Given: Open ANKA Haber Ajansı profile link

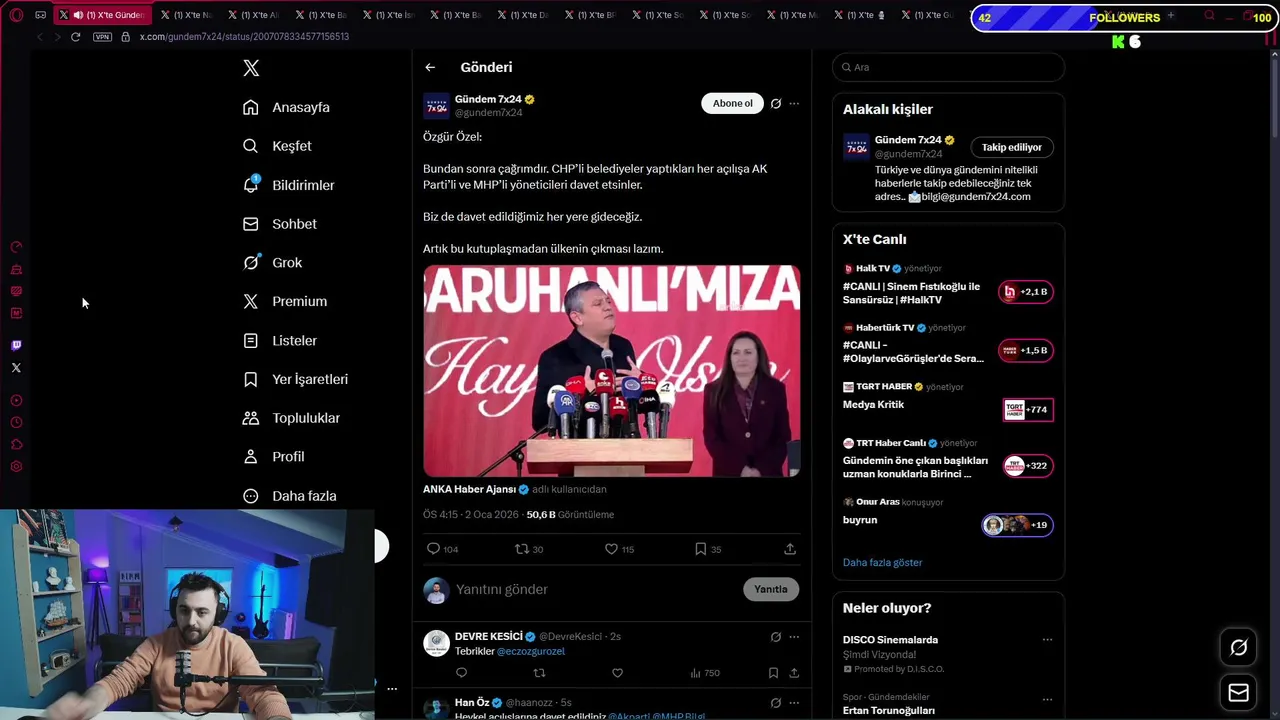Looking at the screenshot, I should point(469,489).
